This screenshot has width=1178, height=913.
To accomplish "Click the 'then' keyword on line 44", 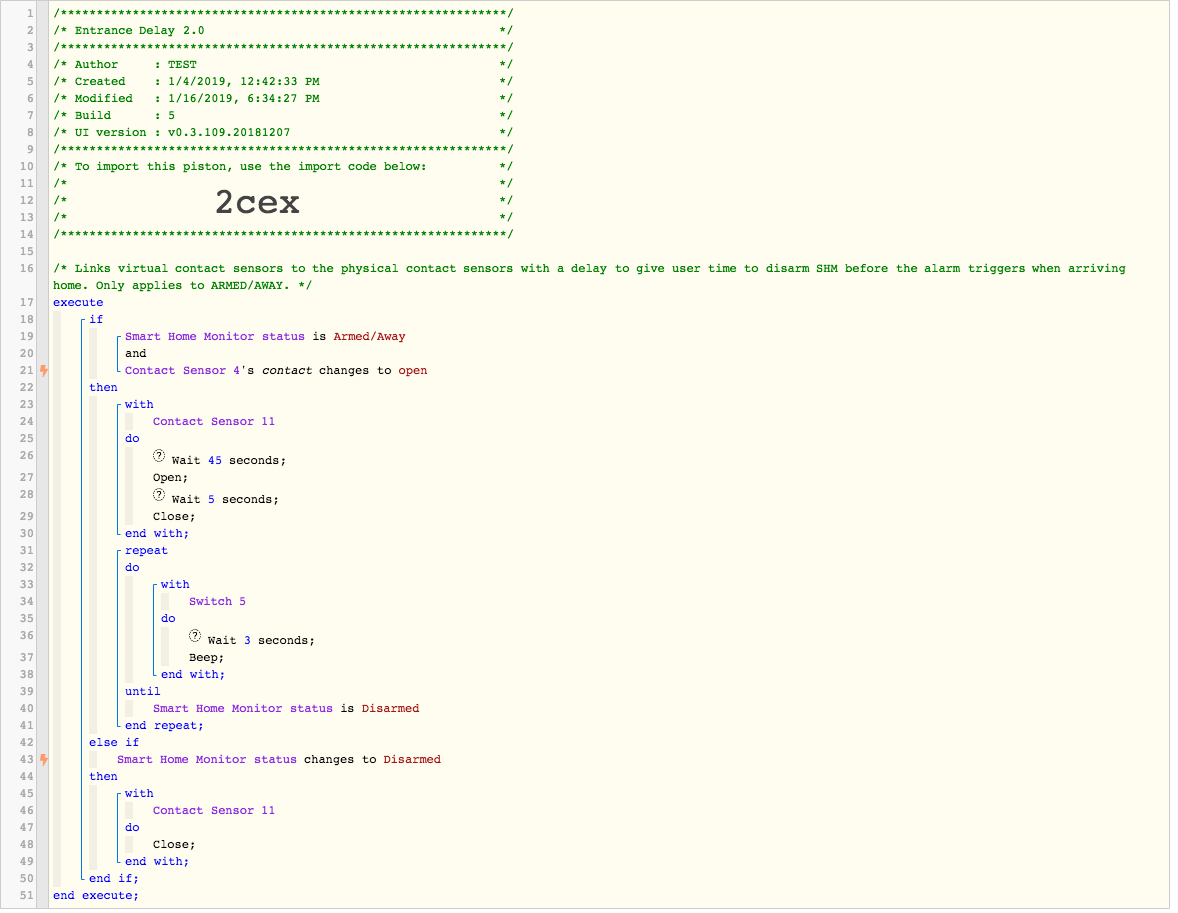I will 104,777.
